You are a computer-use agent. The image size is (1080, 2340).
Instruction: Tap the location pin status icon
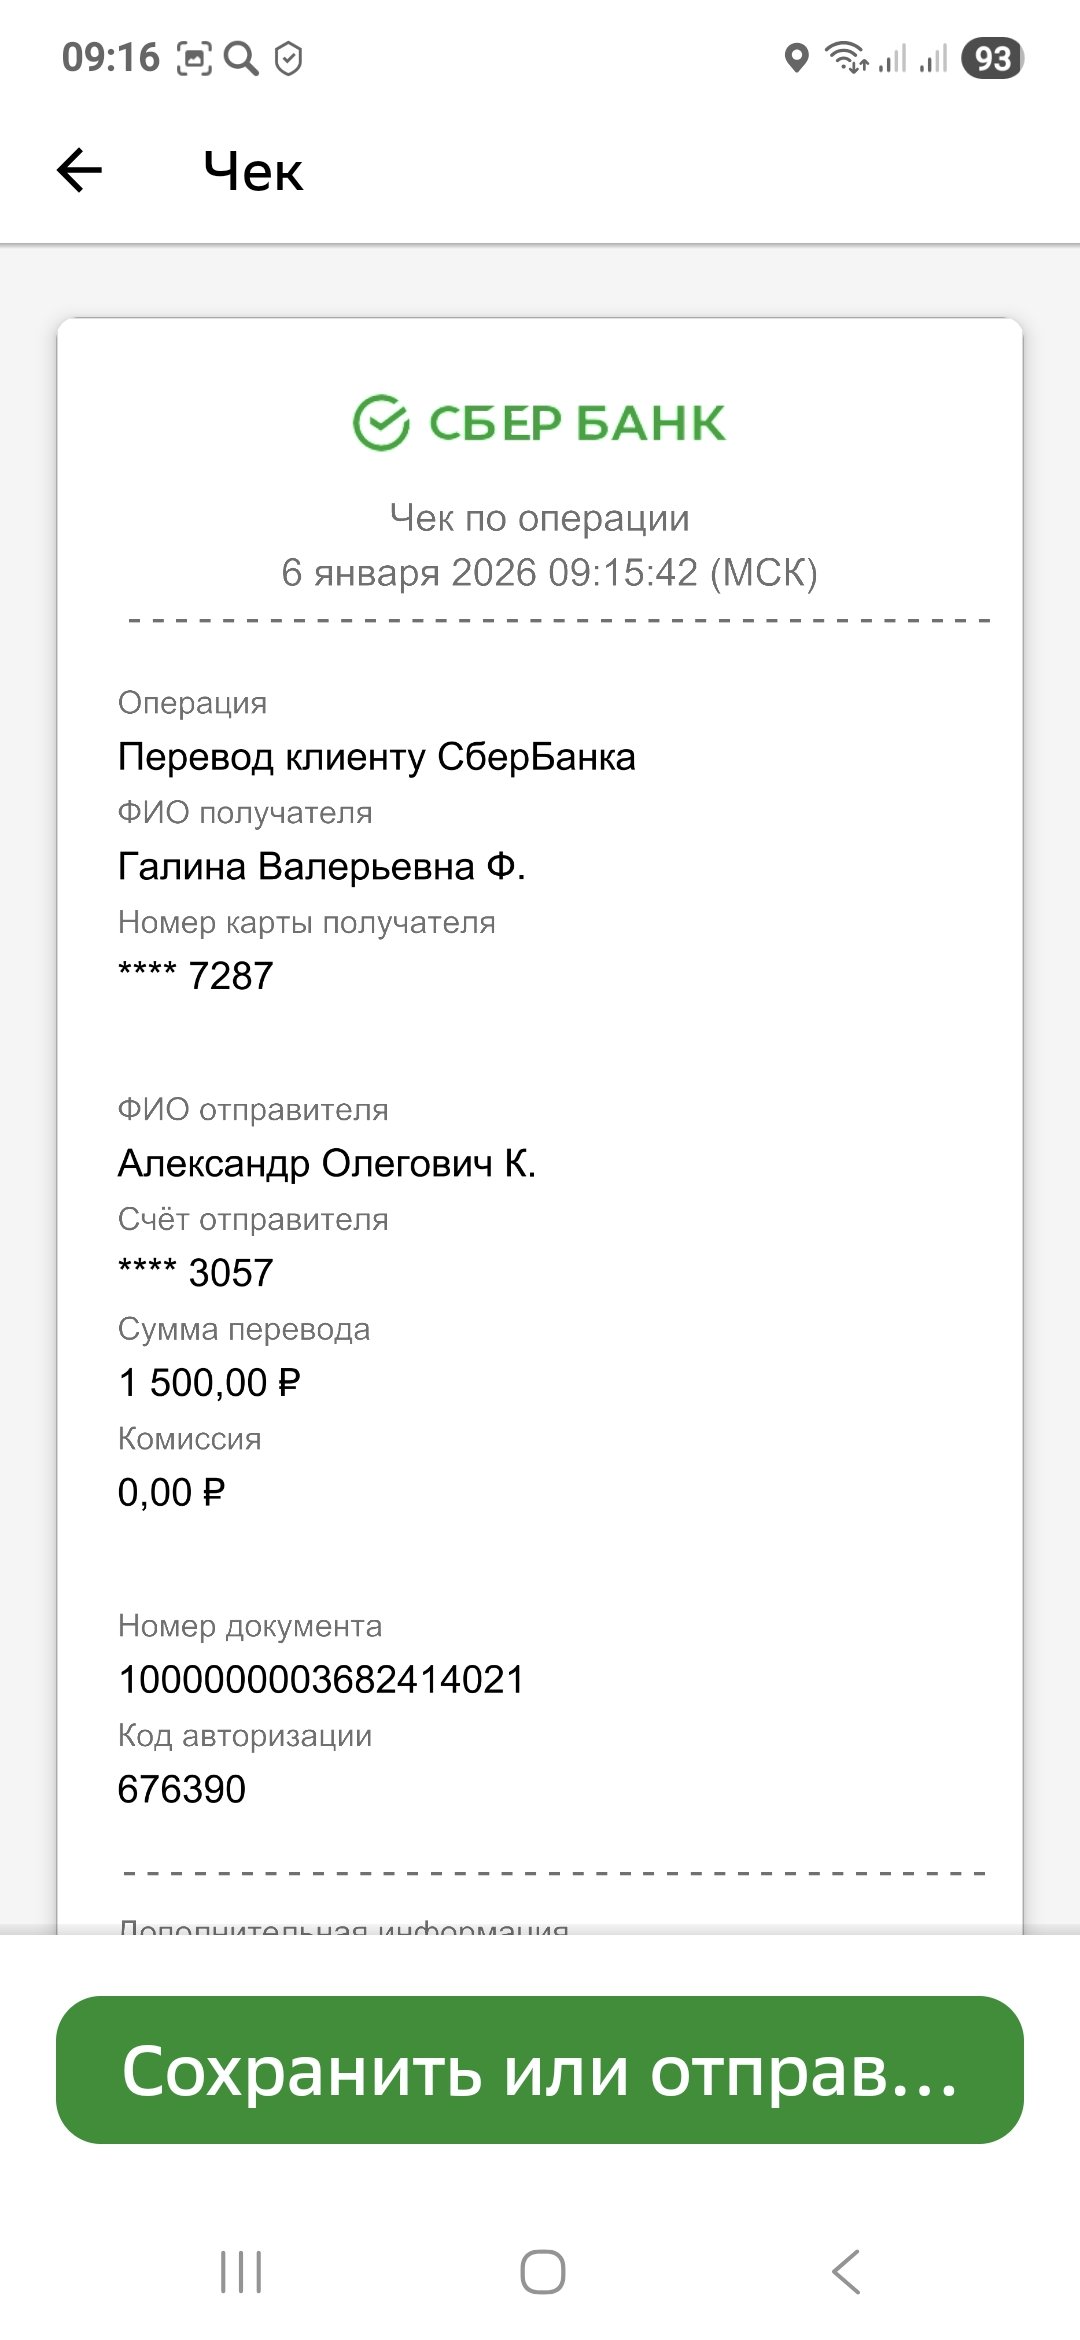(x=796, y=58)
